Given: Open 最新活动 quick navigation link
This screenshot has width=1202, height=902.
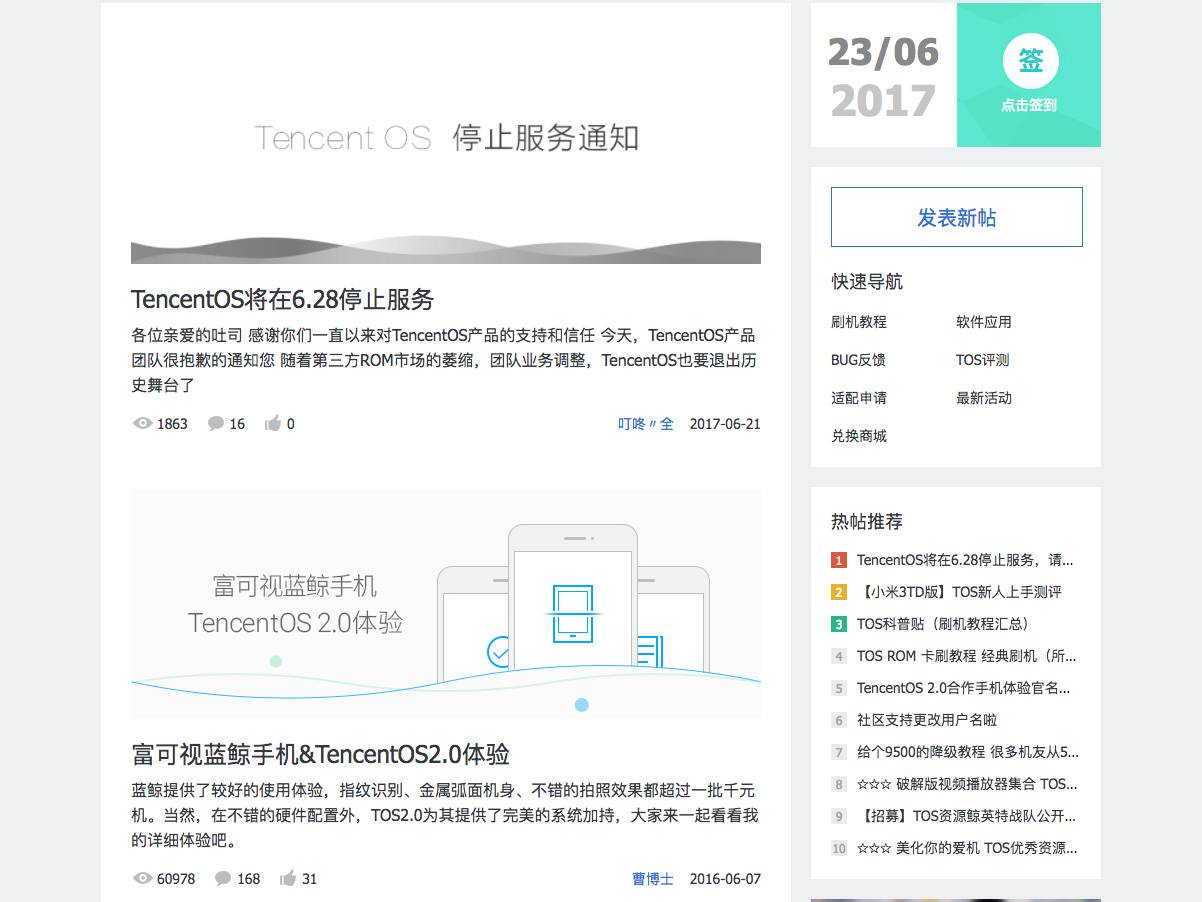Looking at the screenshot, I should pos(984,398).
